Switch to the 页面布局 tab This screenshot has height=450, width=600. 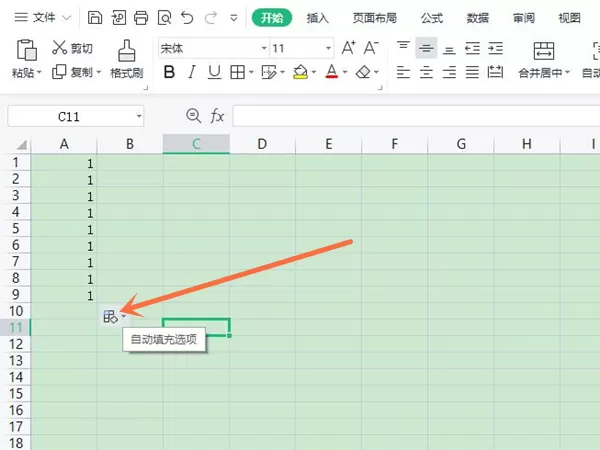pyautogui.click(x=374, y=18)
